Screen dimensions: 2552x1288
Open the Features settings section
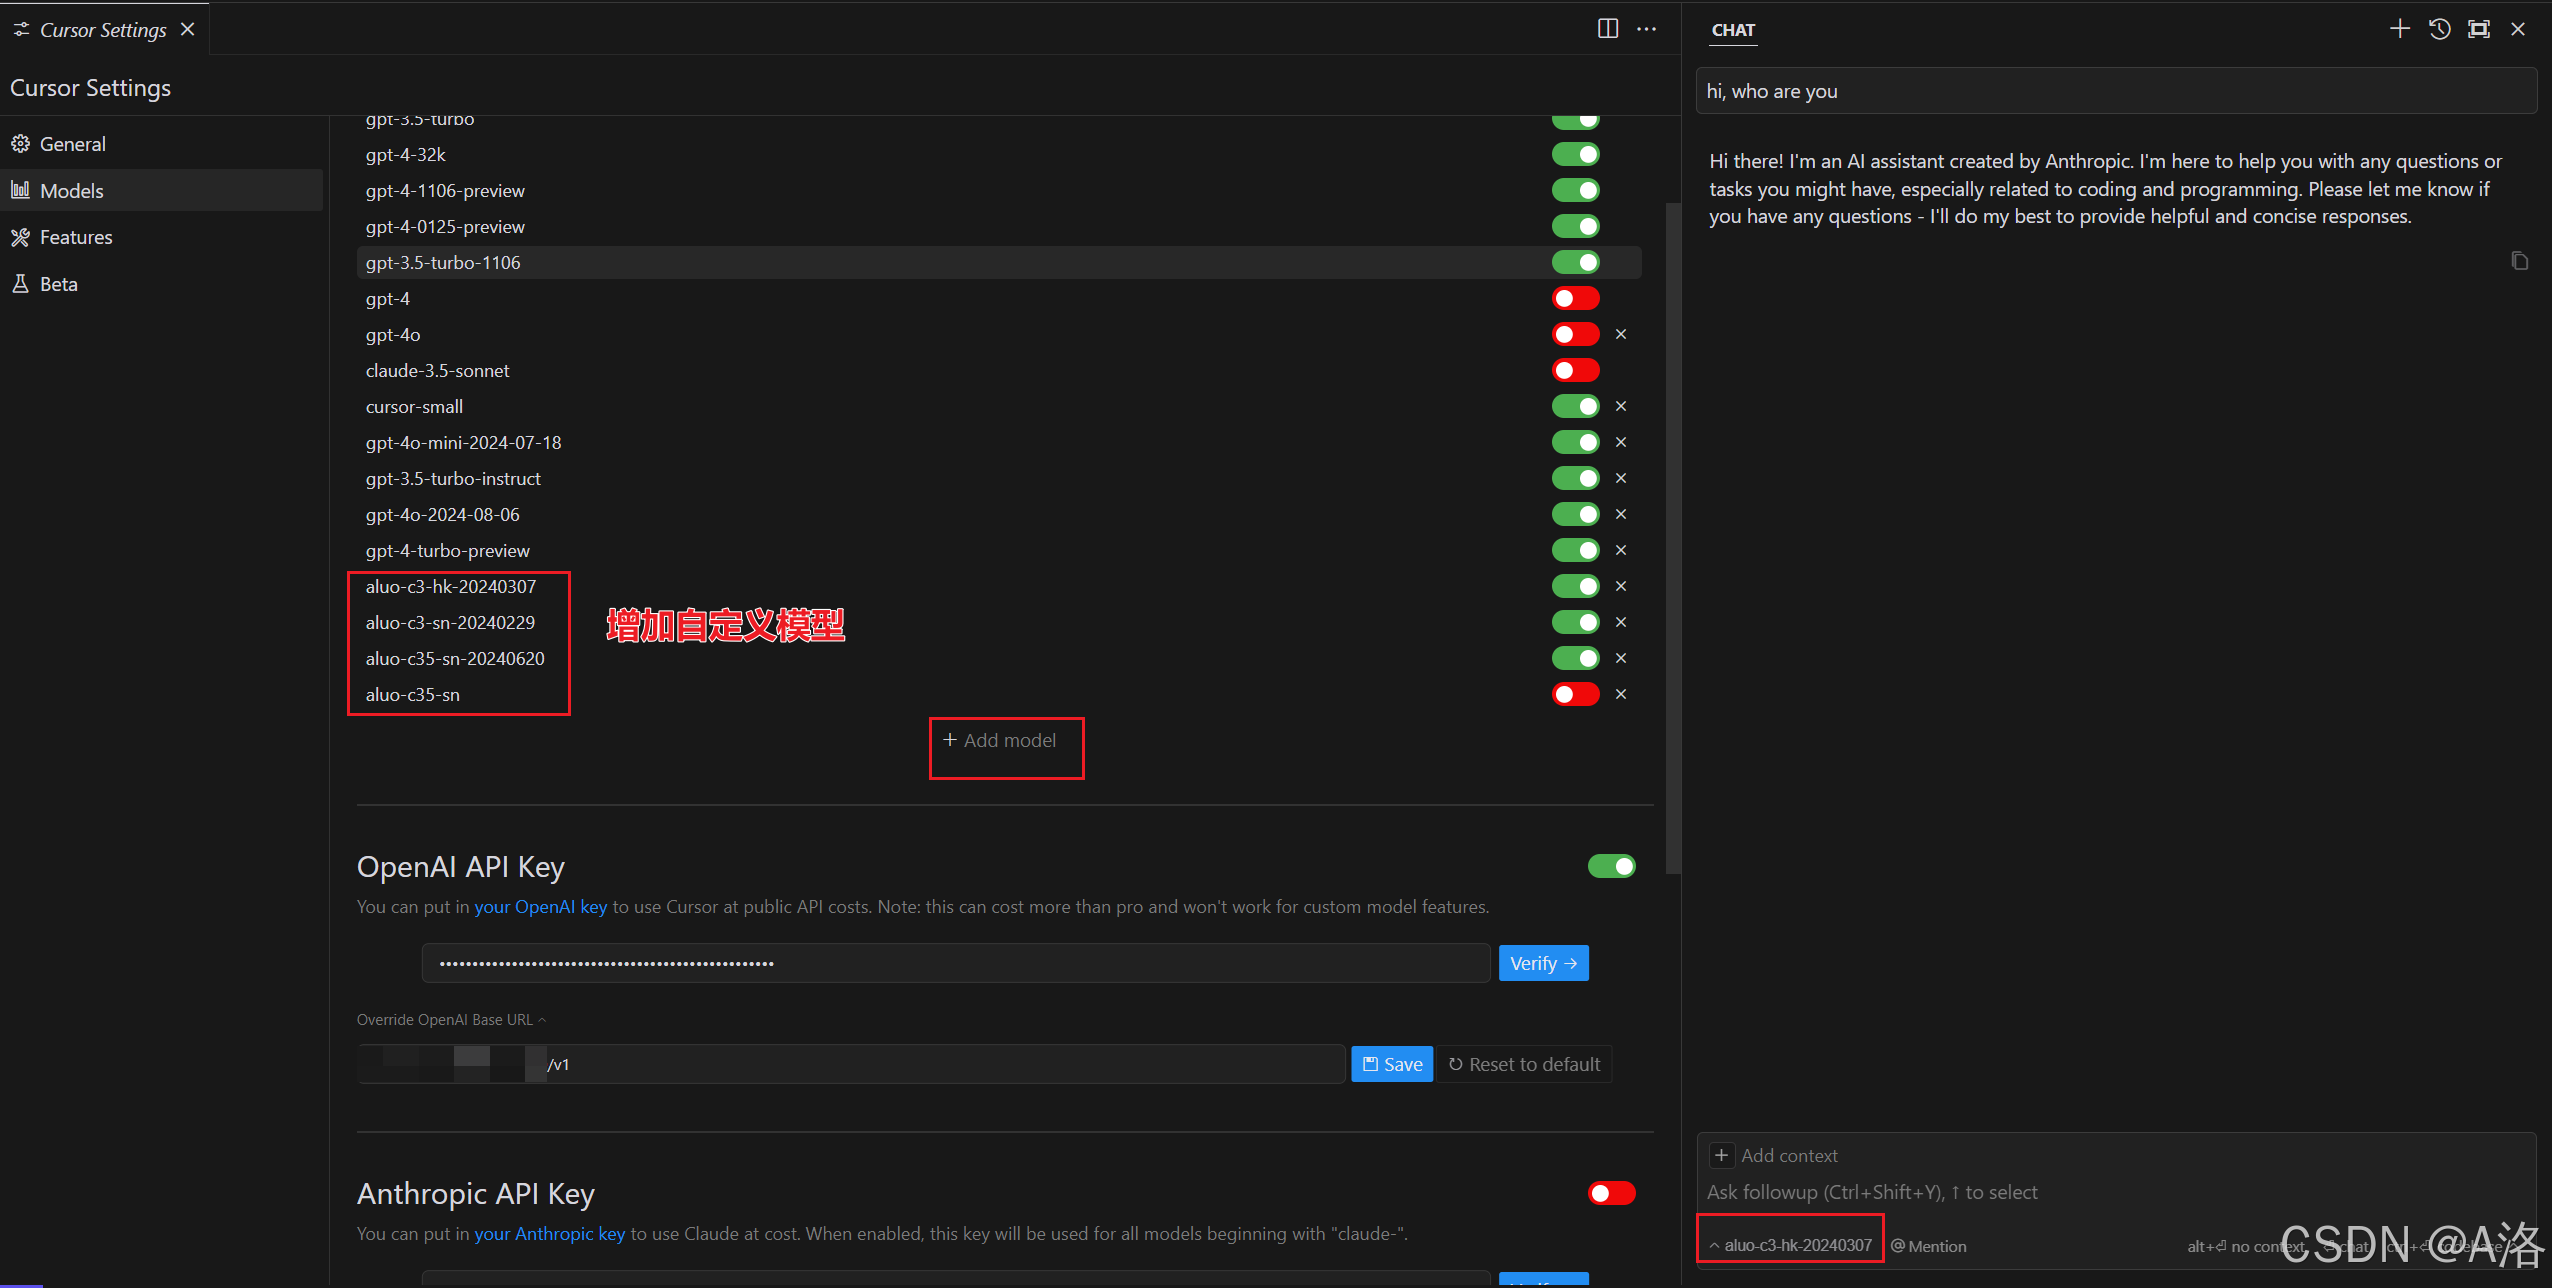[x=76, y=237]
